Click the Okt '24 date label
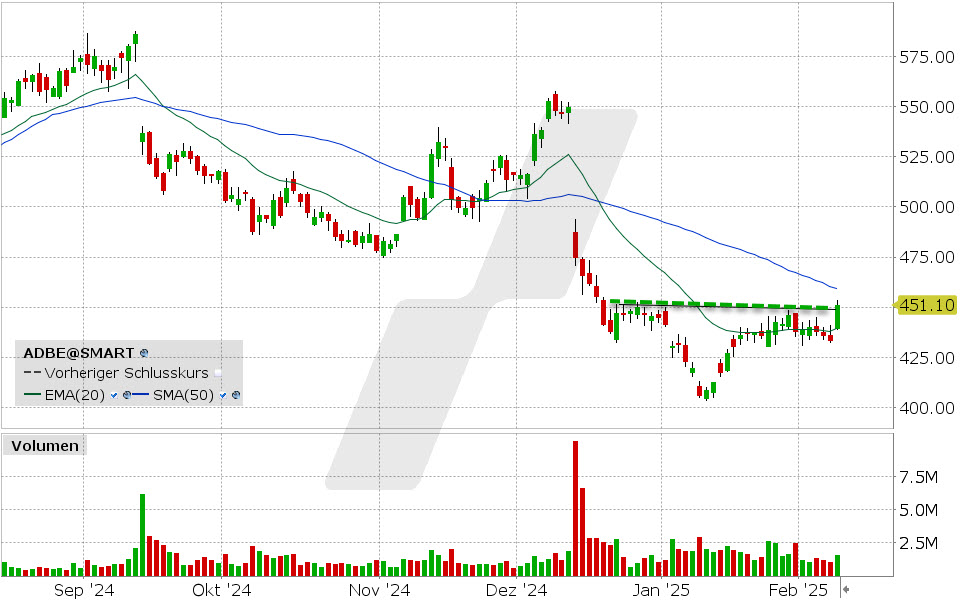960x600 pixels. coord(222,590)
